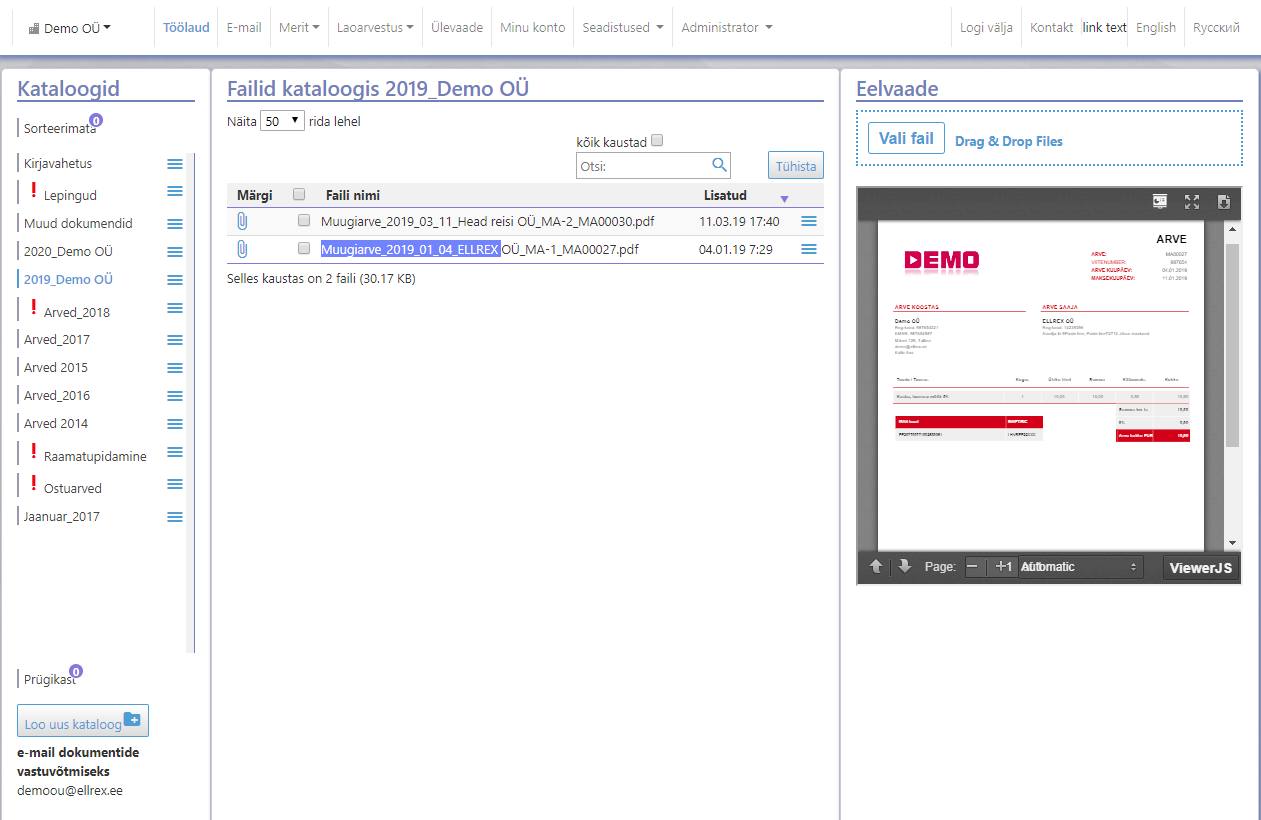Image resolution: width=1261 pixels, height=820 pixels.
Task: Click the Vali fail button
Action: coord(906,138)
